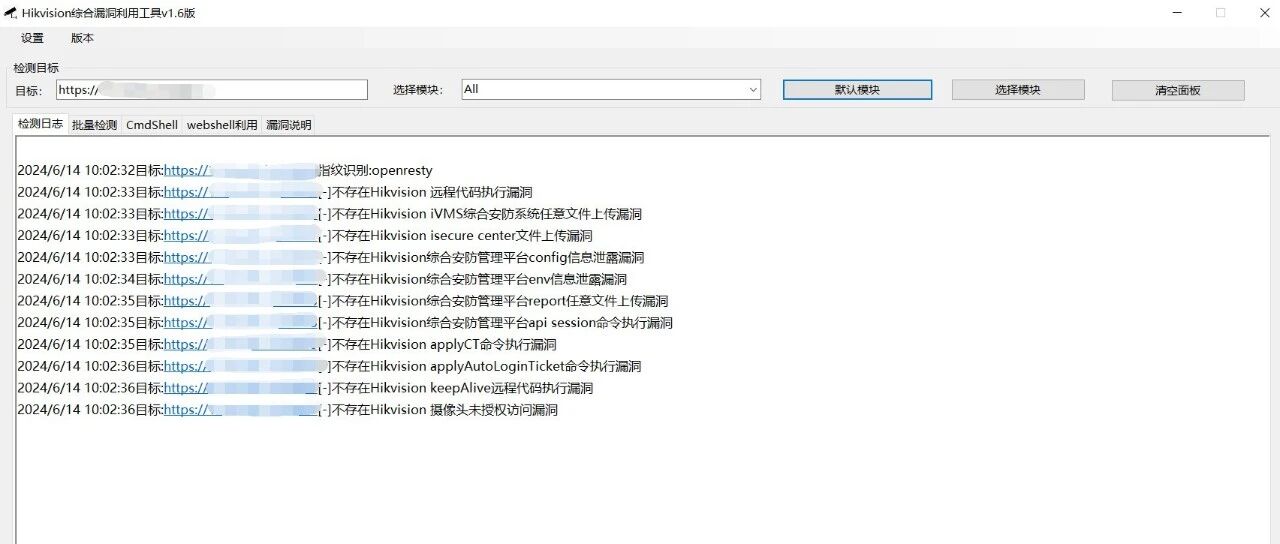This screenshot has width=1280, height=544.
Task: Click timestamp 10:02:34 on the env row
Action: [108, 279]
